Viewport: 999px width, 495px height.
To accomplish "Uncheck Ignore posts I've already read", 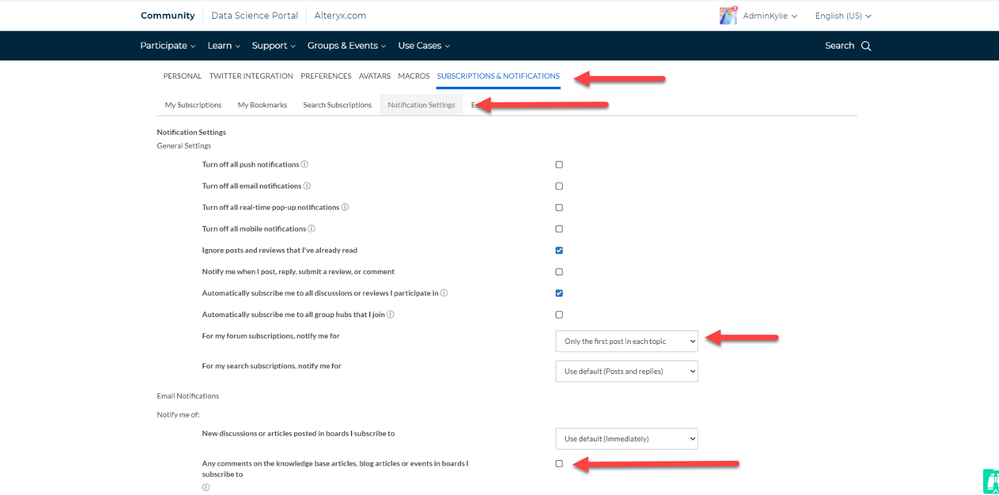I will [x=559, y=250].
